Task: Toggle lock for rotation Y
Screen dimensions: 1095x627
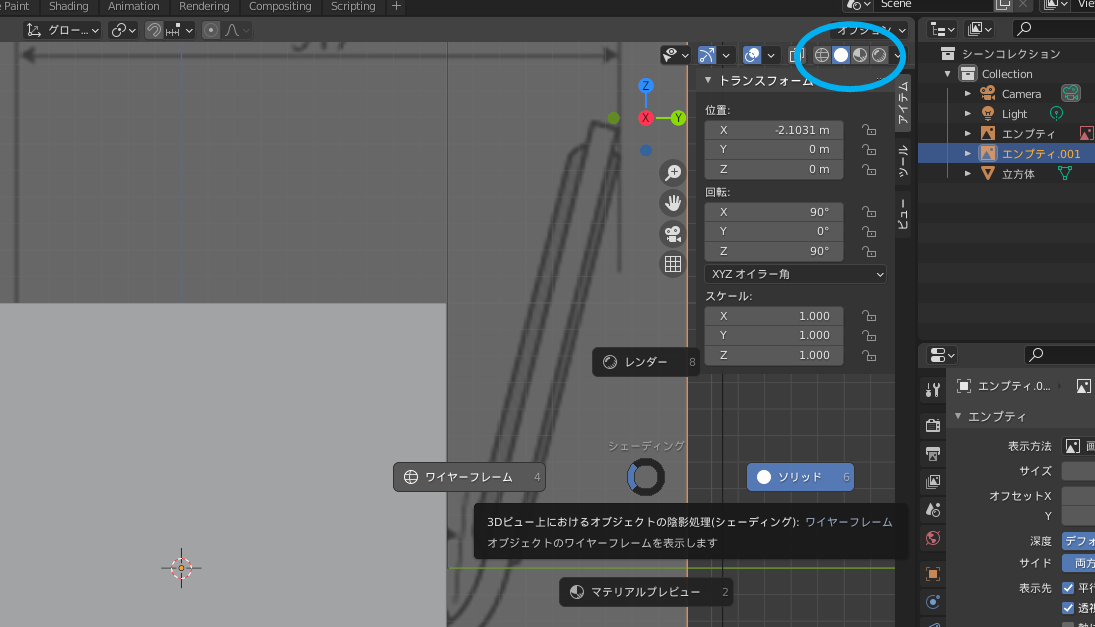Action: pos(869,231)
